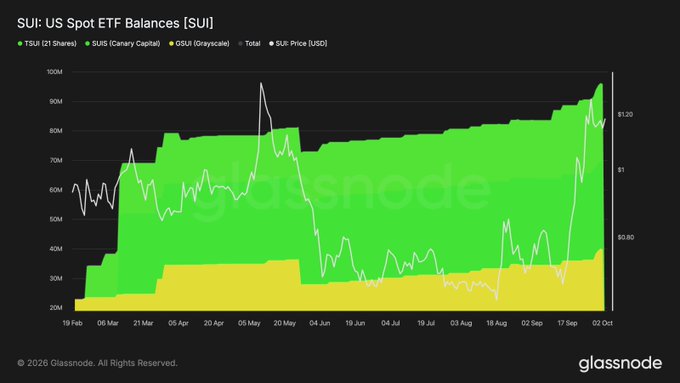
Task: Click the 21 Mar date label
Action: pyautogui.click(x=143, y=323)
